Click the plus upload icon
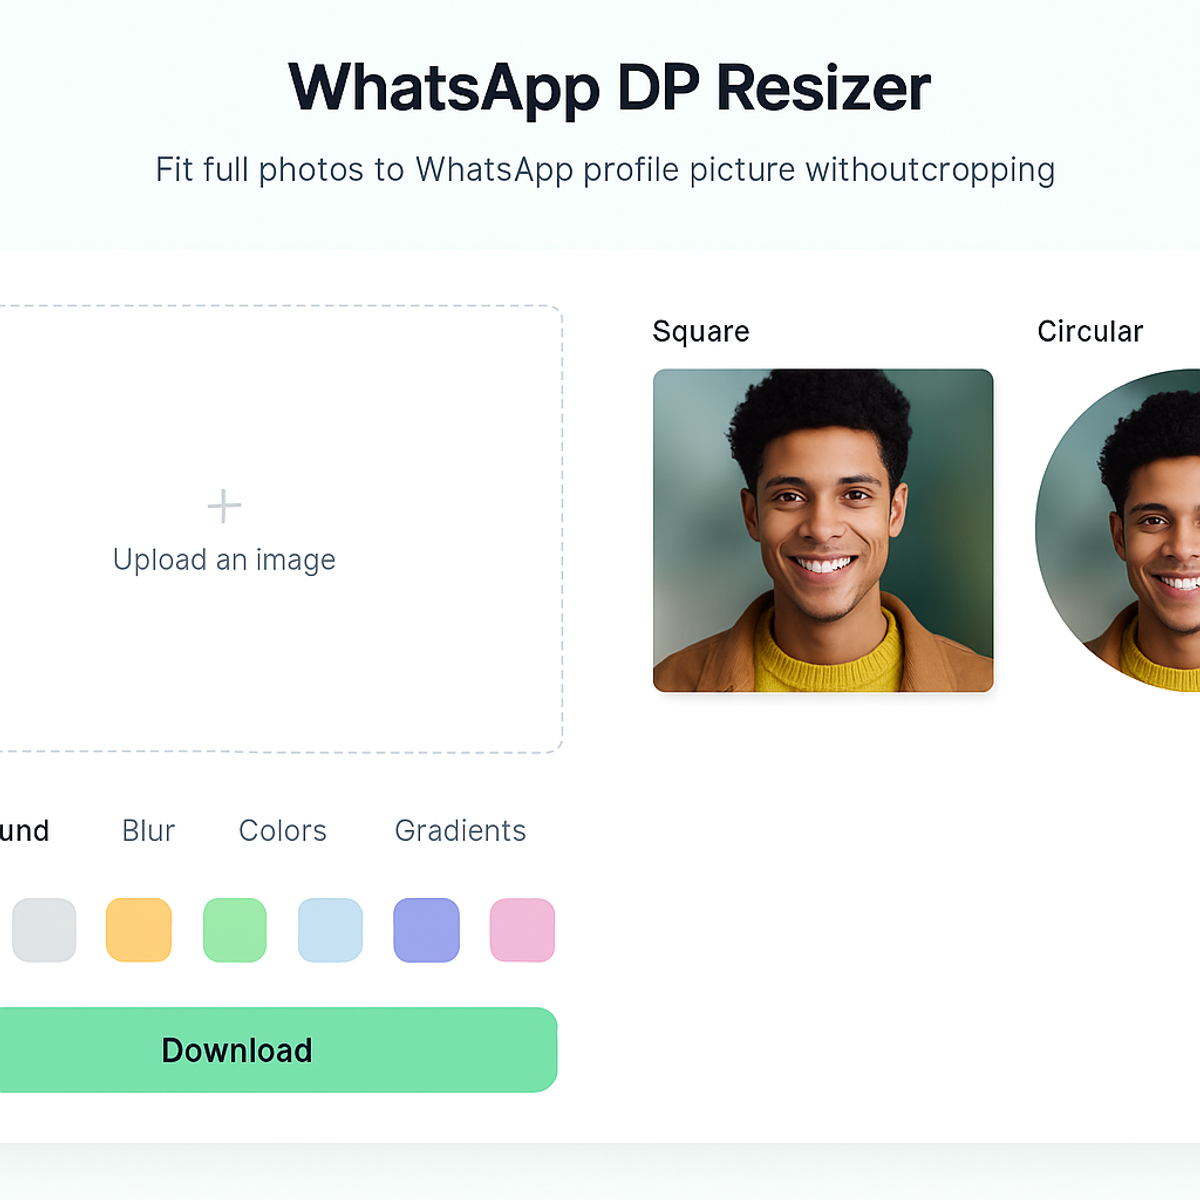Image resolution: width=1200 pixels, height=1200 pixels. pos(224,506)
